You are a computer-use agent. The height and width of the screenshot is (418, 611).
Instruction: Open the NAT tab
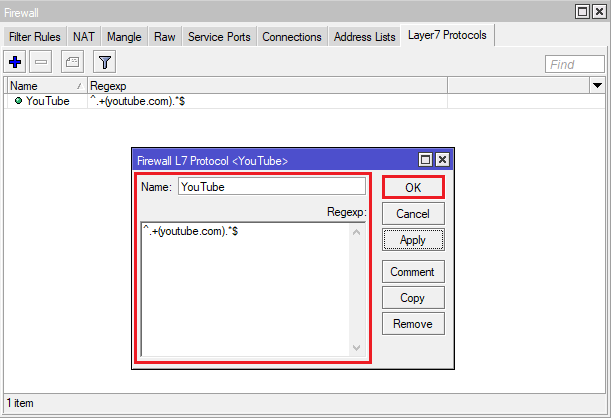point(84,37)
